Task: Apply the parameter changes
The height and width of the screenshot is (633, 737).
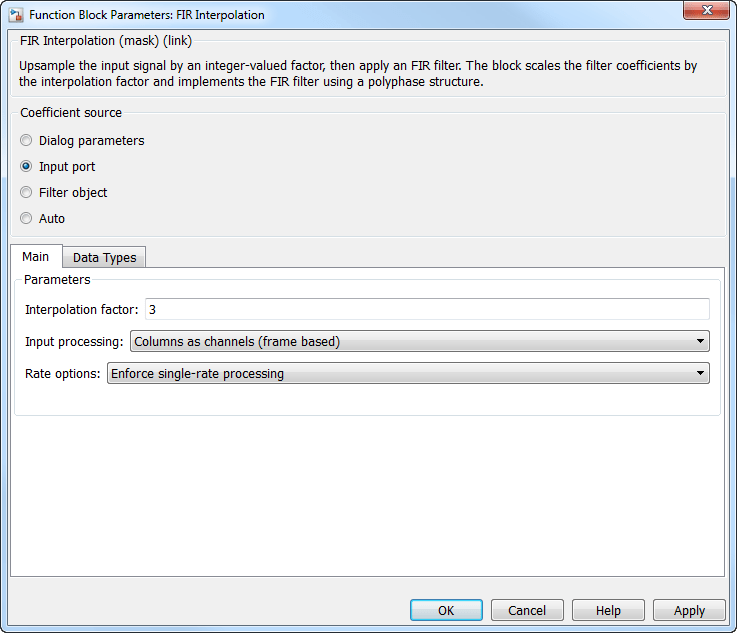Action: (x=689, y=611)
